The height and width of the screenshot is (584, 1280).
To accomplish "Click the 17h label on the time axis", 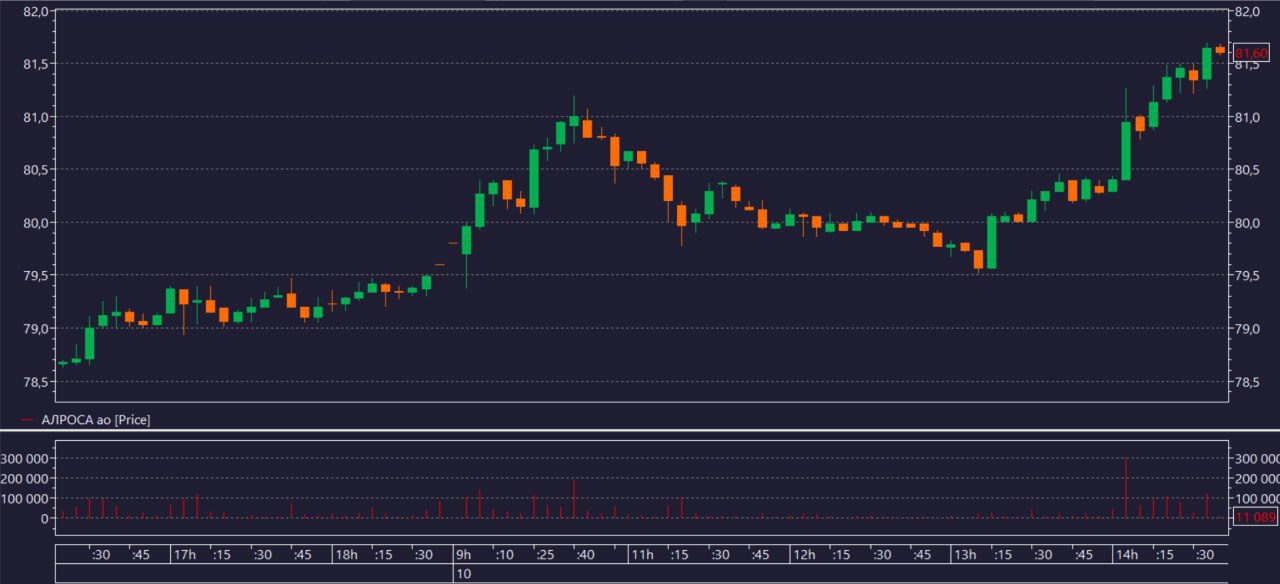I will click(x=185, y=554).
